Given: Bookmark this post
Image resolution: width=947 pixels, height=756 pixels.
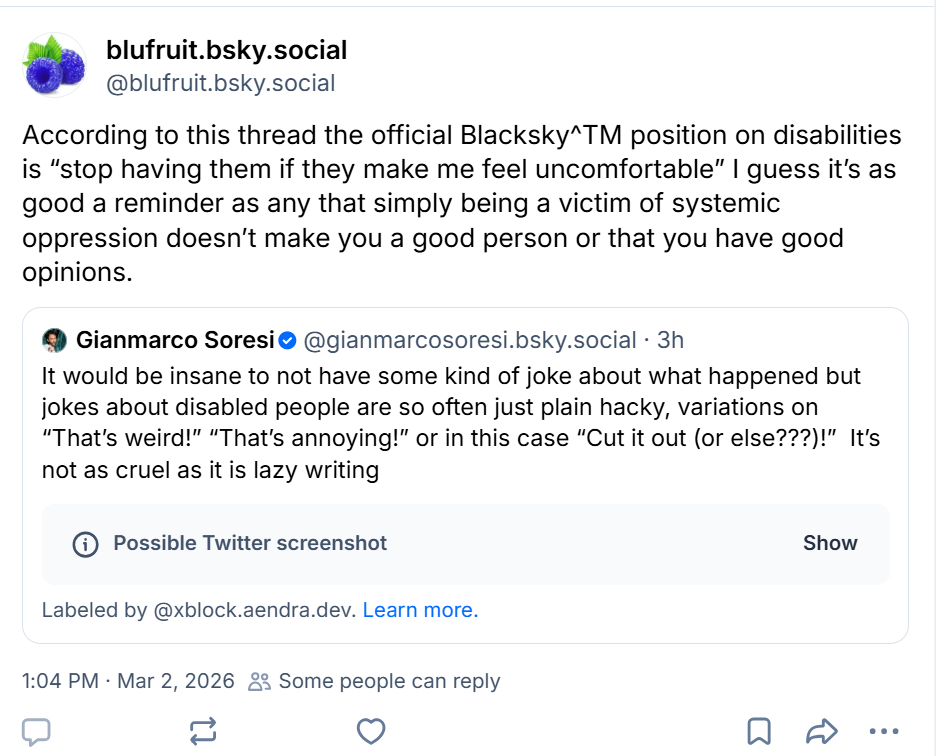Looking at the screenshot, I should pyautogui.click(x=760, y=732).
